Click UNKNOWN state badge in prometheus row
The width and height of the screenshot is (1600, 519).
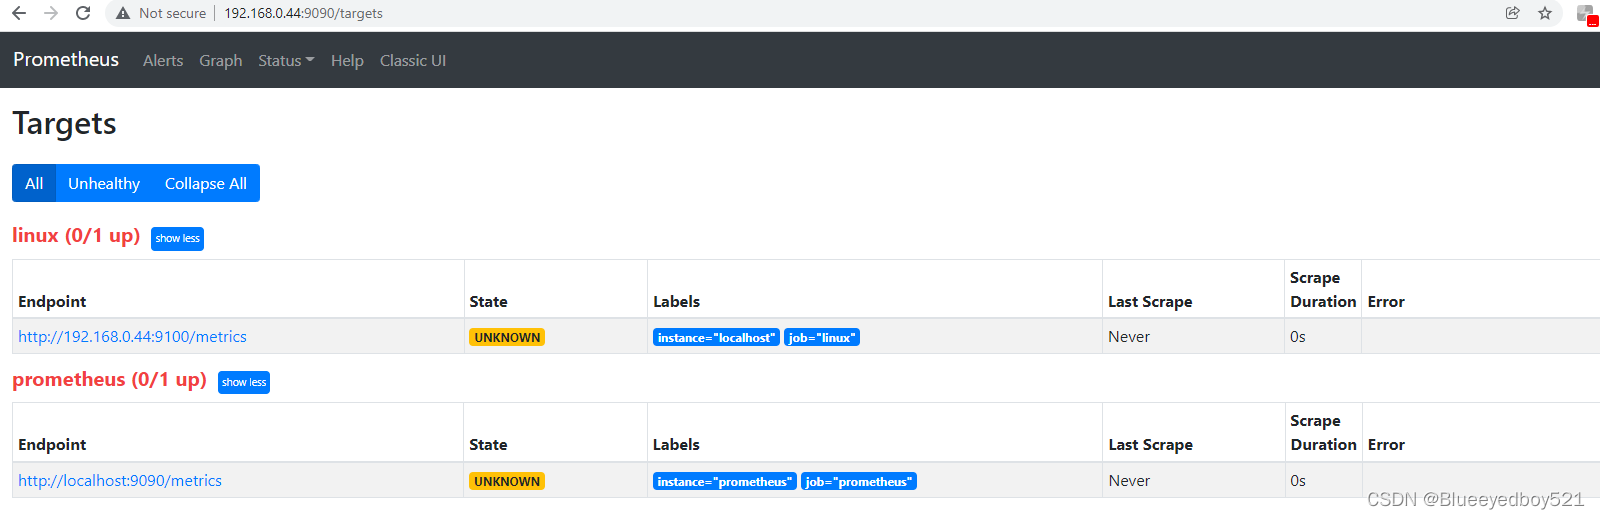(x=507, y=482)
